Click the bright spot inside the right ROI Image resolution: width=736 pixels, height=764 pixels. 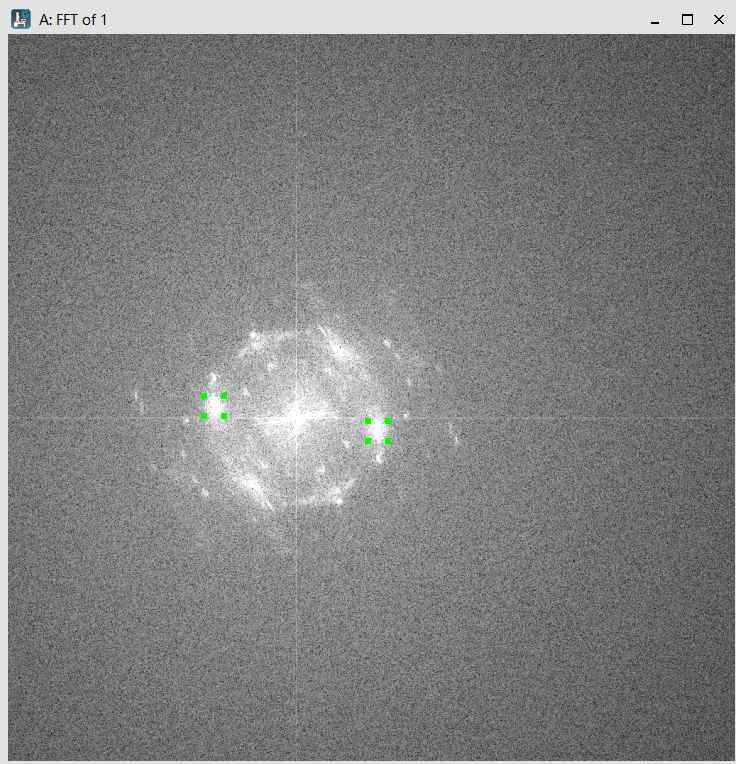(378, 431)
